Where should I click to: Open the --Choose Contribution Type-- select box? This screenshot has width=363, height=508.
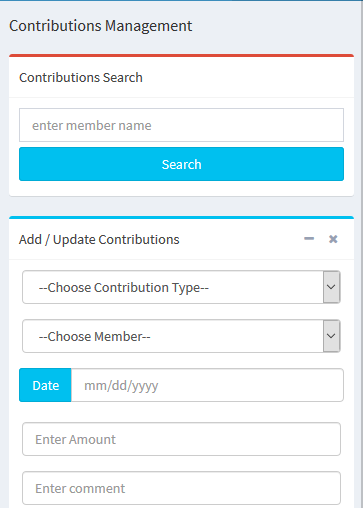[181, 287]
